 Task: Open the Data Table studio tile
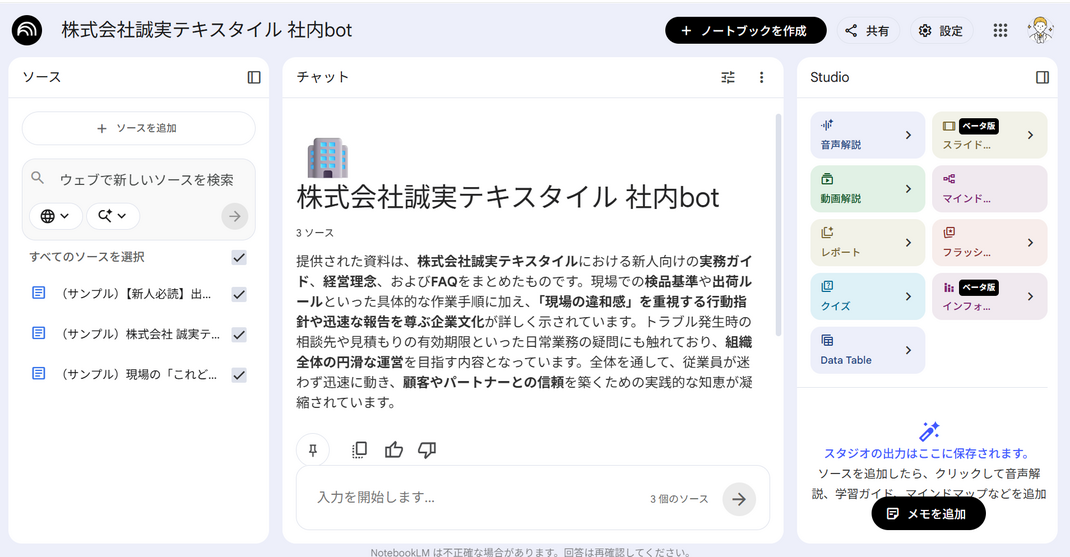tap(867, 350)
